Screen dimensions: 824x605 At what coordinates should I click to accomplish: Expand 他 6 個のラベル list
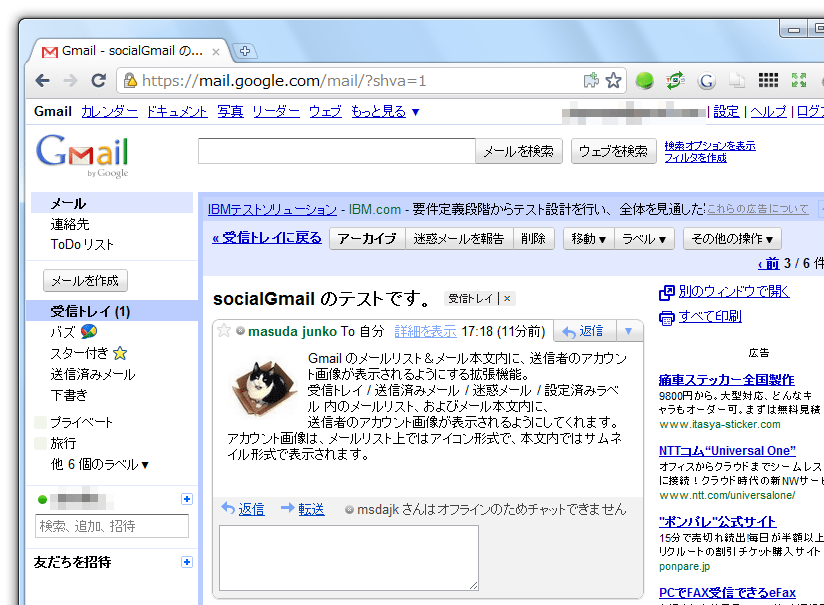coord(100,465)
